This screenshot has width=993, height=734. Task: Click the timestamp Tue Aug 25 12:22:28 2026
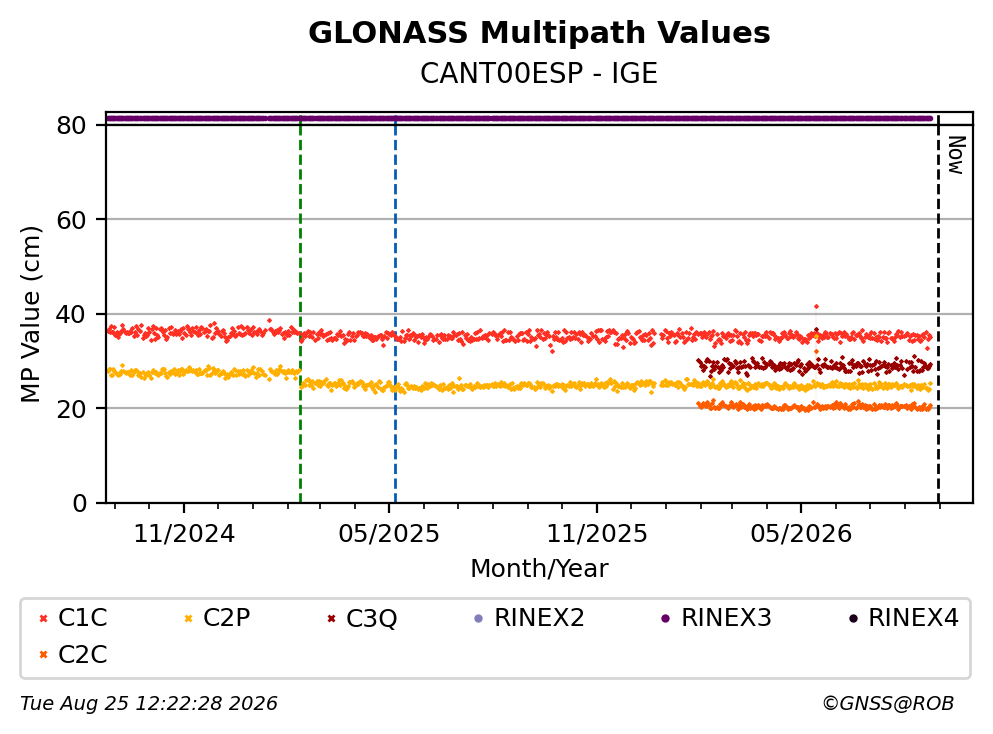point(149,704)
